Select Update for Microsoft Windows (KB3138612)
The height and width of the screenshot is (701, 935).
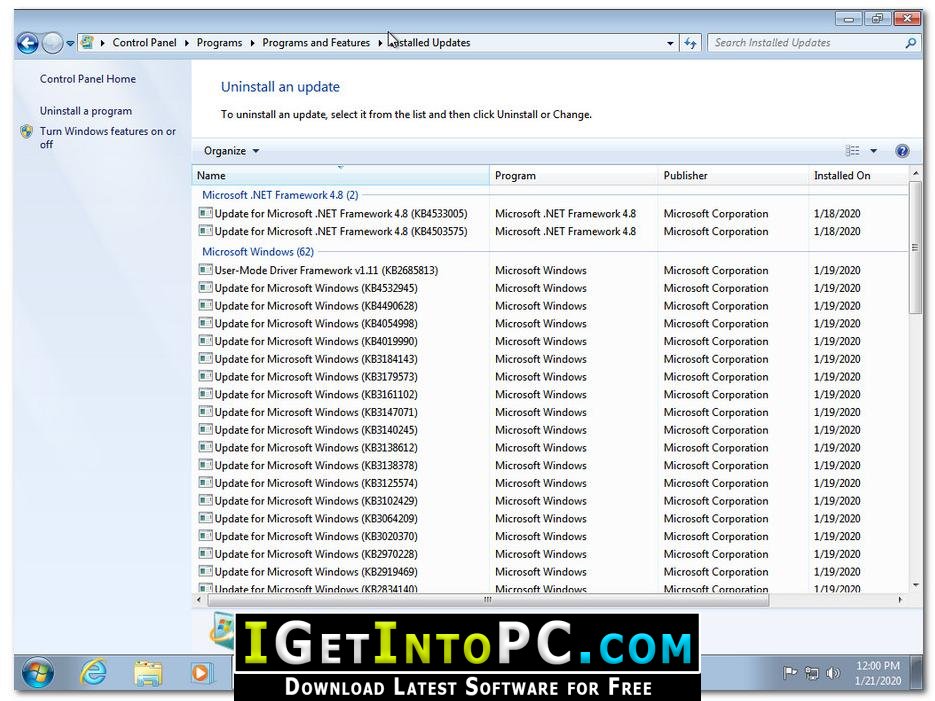click(316, 448)
